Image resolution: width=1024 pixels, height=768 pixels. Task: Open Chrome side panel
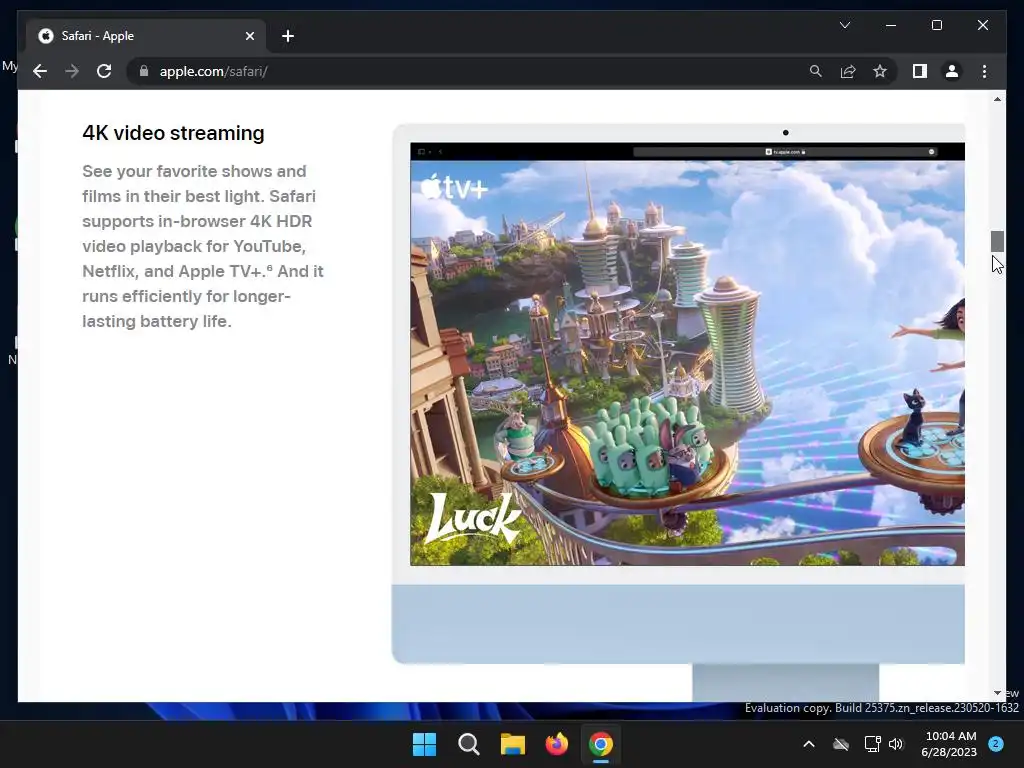coord(920,71)
